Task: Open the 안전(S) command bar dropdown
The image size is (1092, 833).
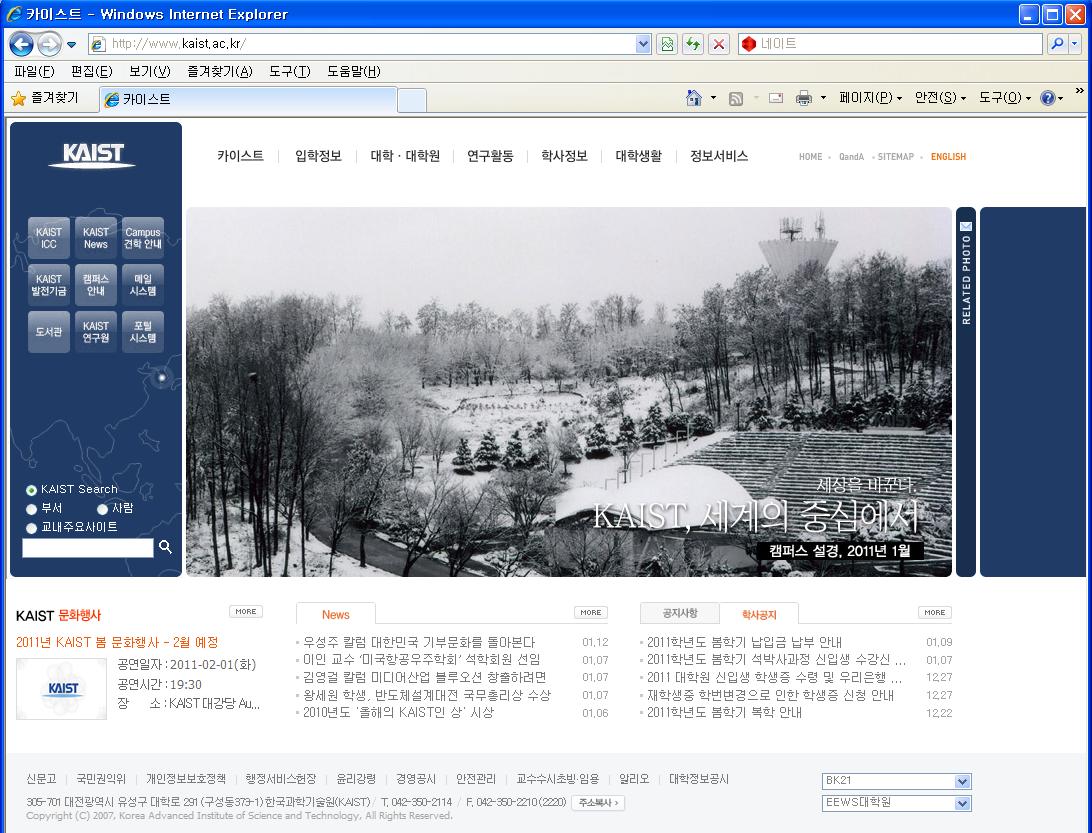Action: pyautogui.click(x=939, y=98)
